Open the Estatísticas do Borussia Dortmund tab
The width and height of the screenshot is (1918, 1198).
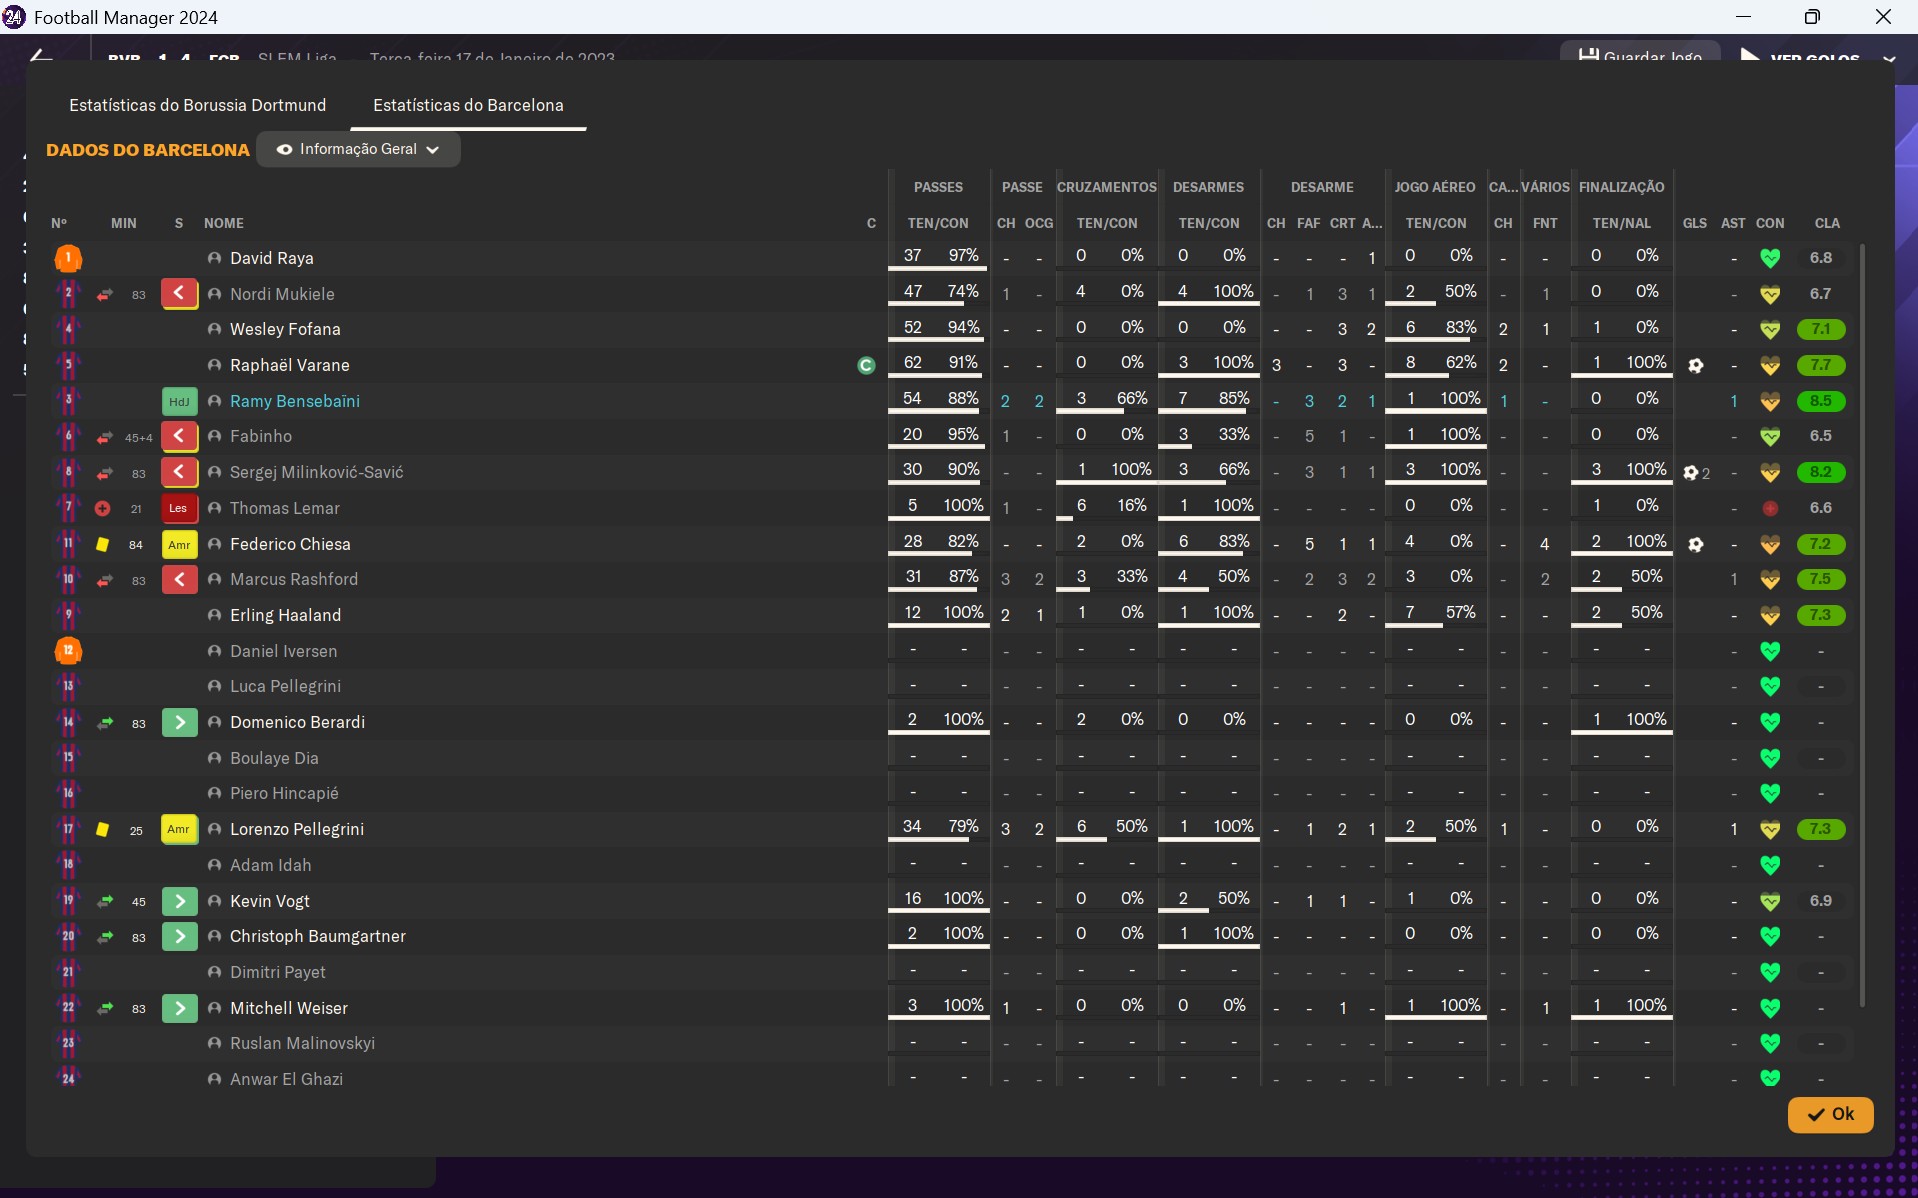pyautogui.click(x=197, y=105)
